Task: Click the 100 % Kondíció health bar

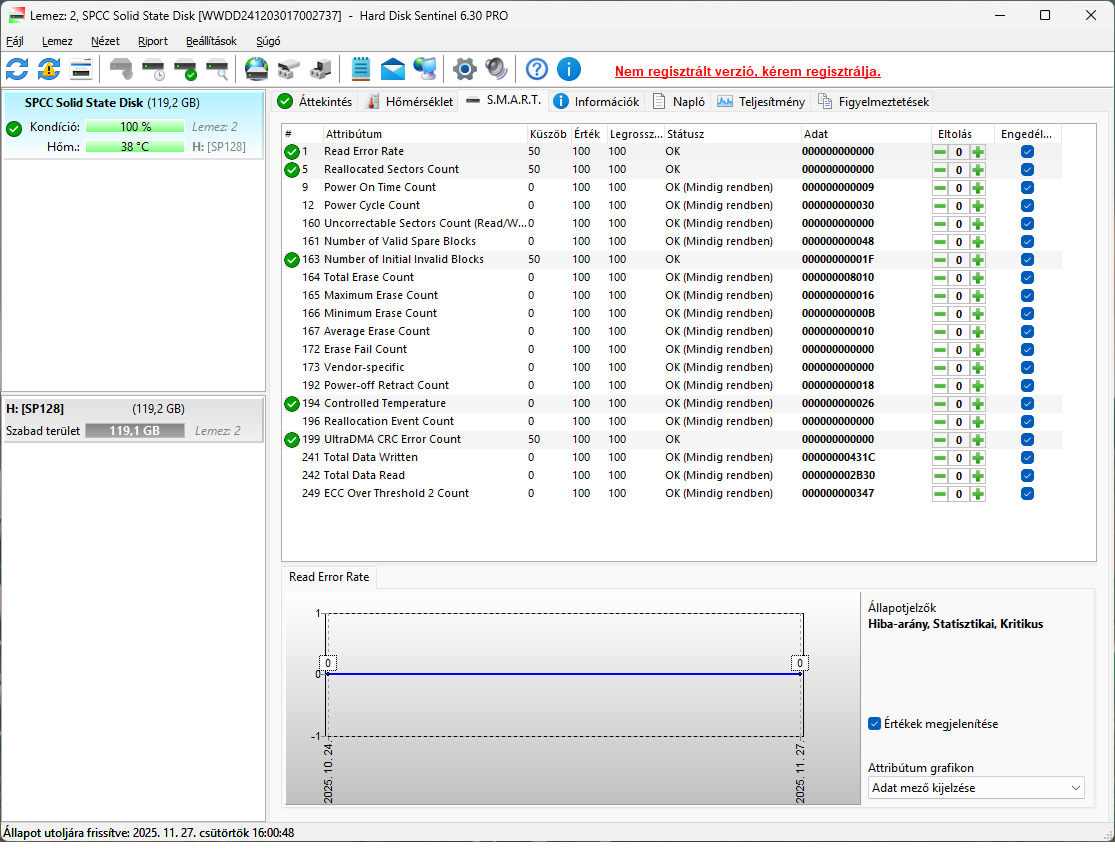Action: (135, 127)
